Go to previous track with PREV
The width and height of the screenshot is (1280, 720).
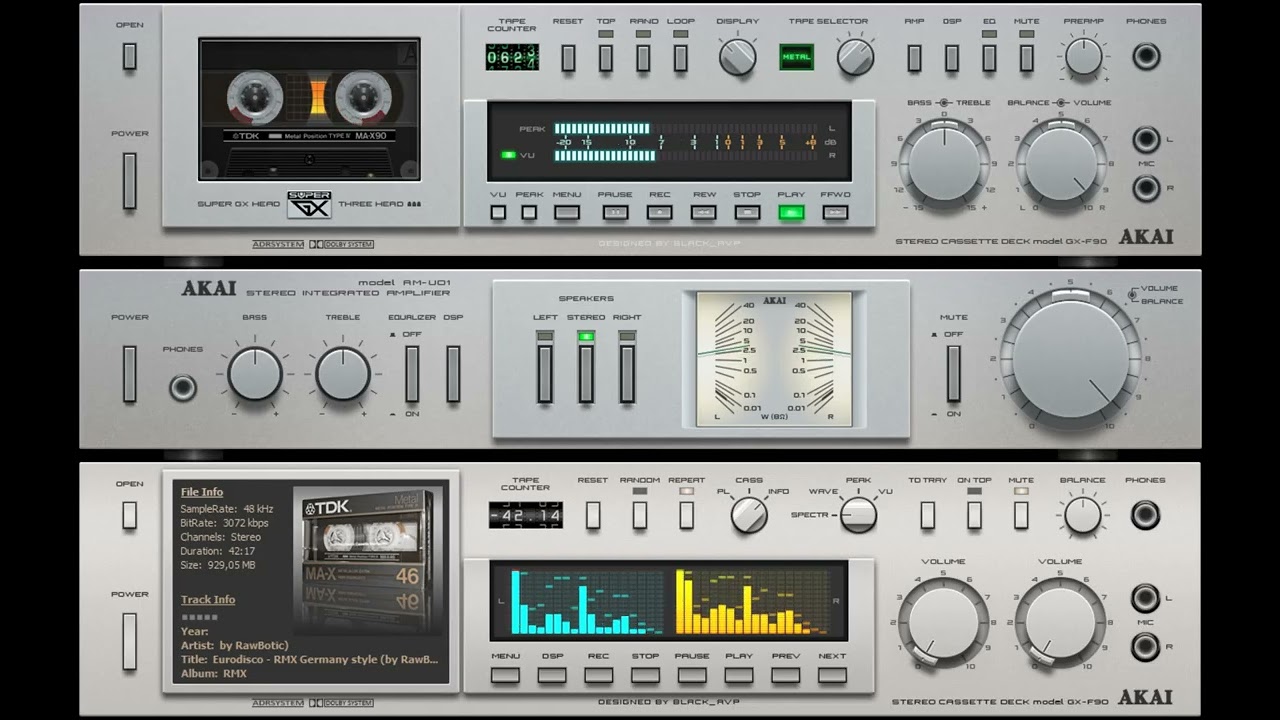click(785, 675)
